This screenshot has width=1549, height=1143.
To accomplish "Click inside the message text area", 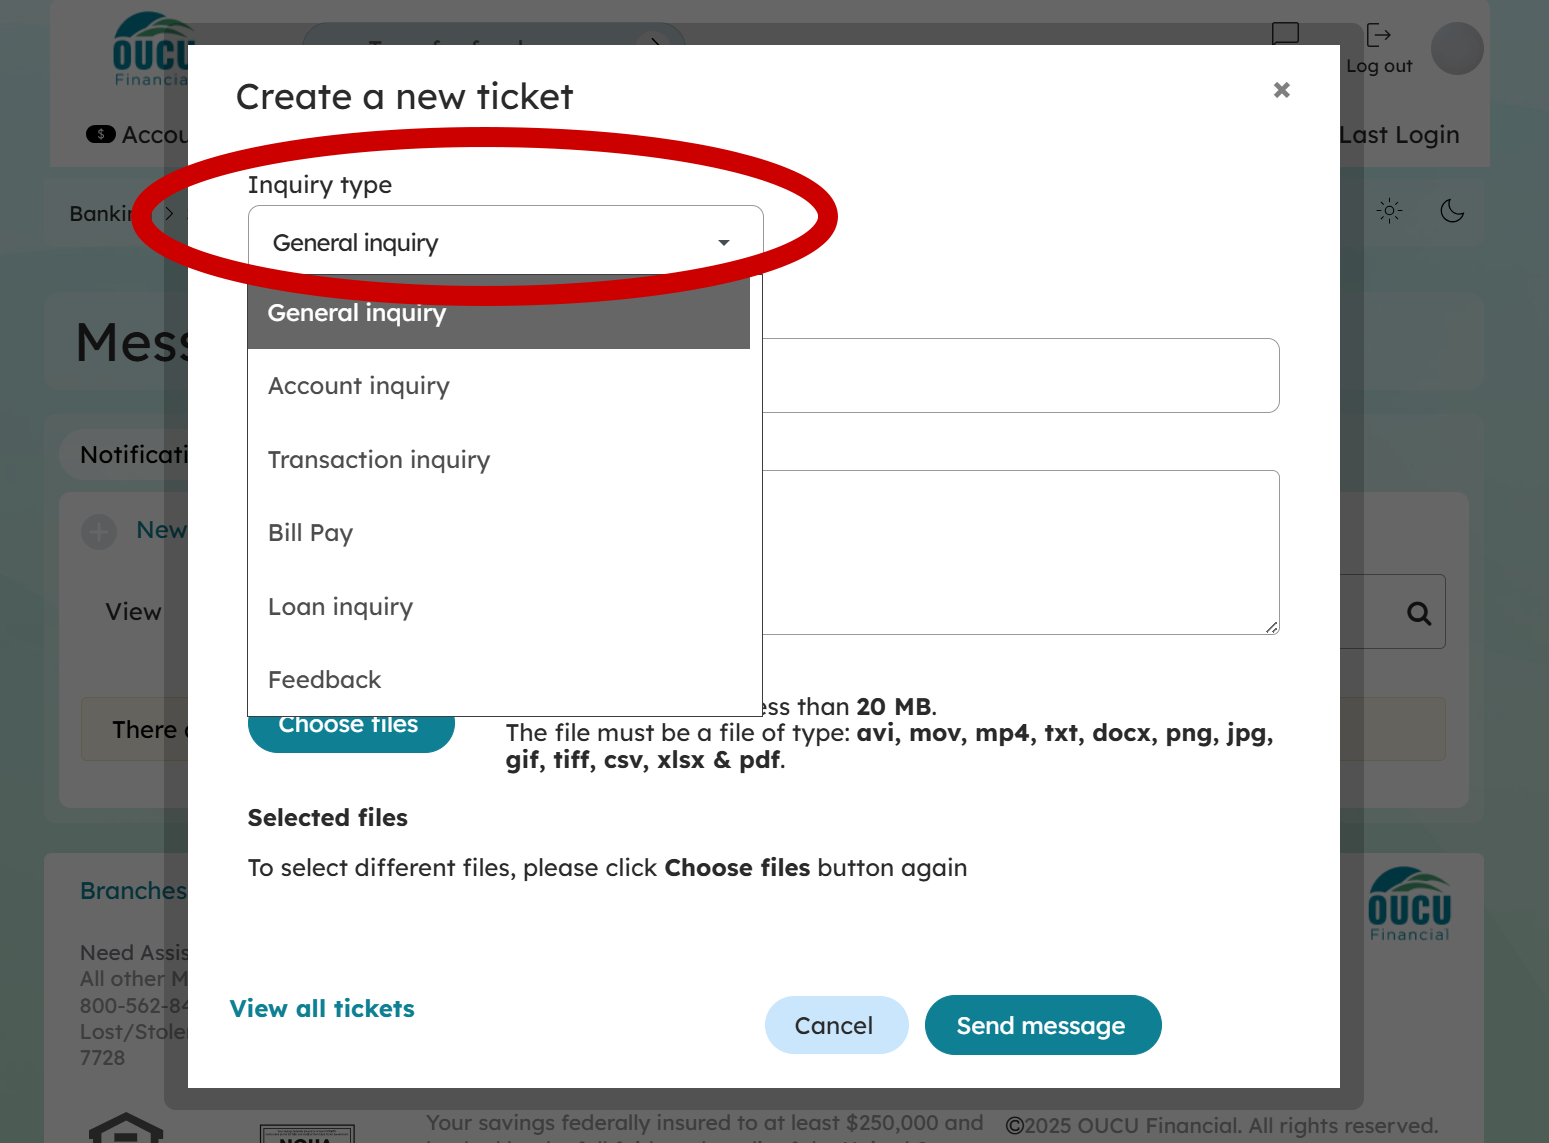I will (1020, 552).
